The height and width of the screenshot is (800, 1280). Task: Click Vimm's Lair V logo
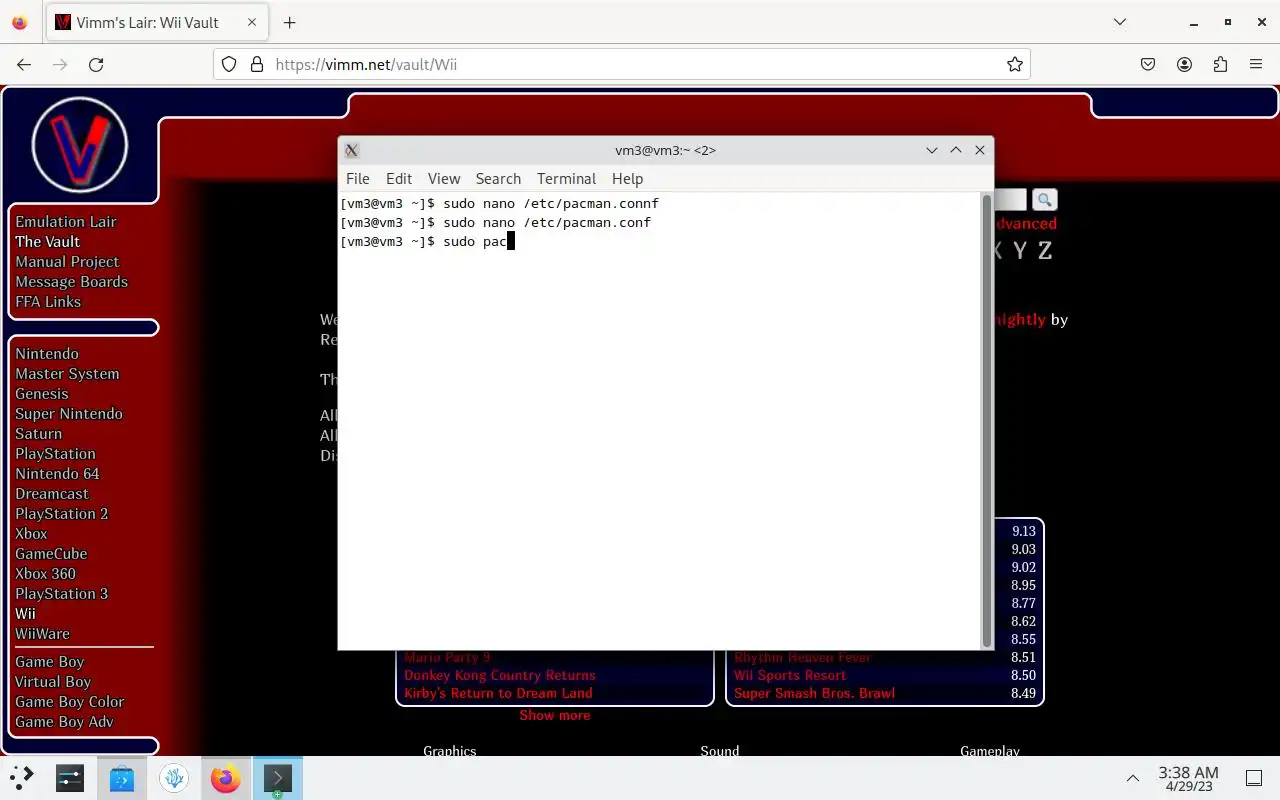[80, 146]
